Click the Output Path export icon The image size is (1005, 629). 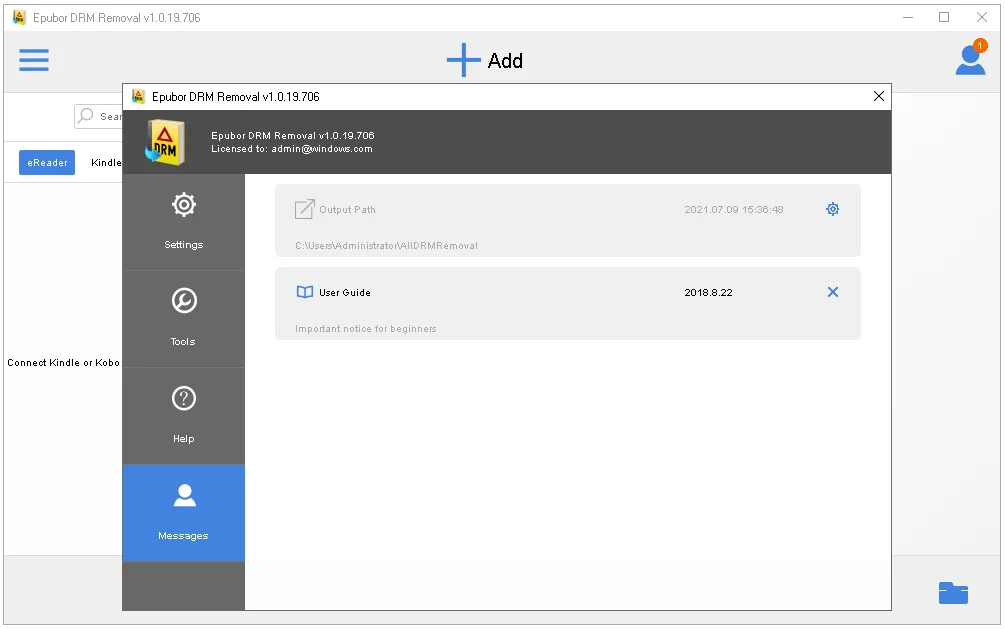coord(304,209)
